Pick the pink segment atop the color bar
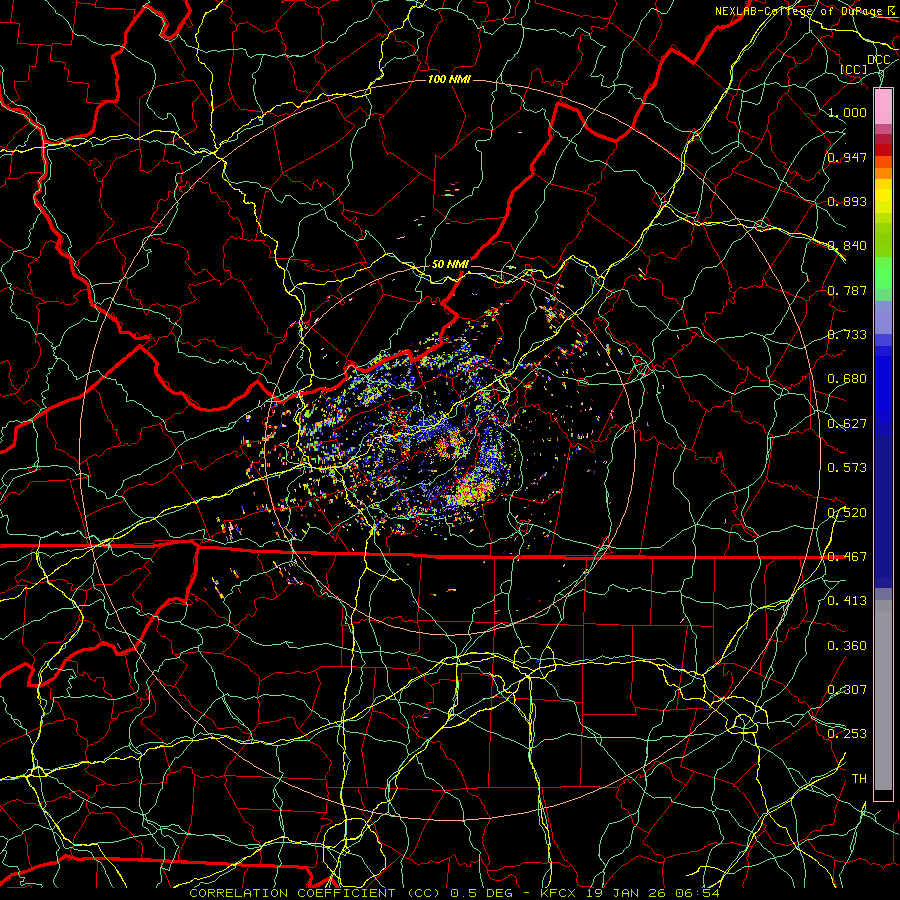Screen dimensions: 900x900 pyautogui.click(x=883, y=106)
